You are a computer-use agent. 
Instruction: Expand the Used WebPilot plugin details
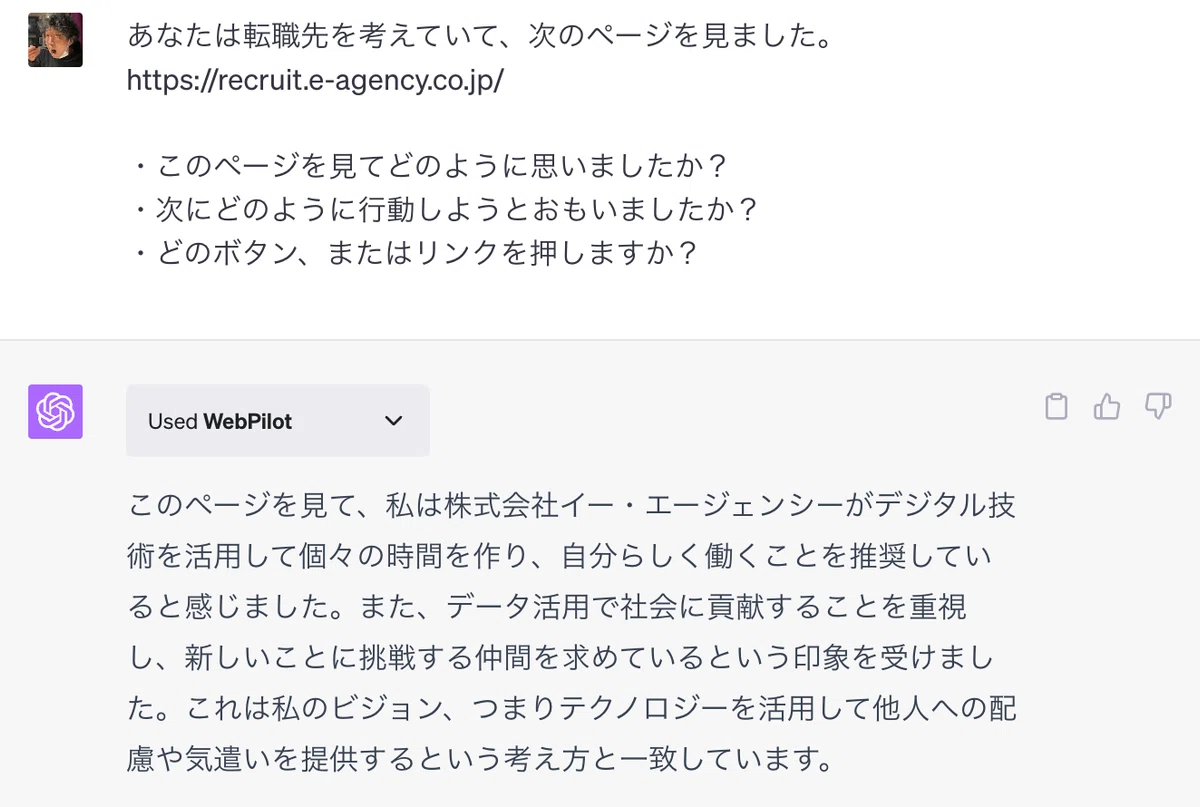click(x=278, y=421)
